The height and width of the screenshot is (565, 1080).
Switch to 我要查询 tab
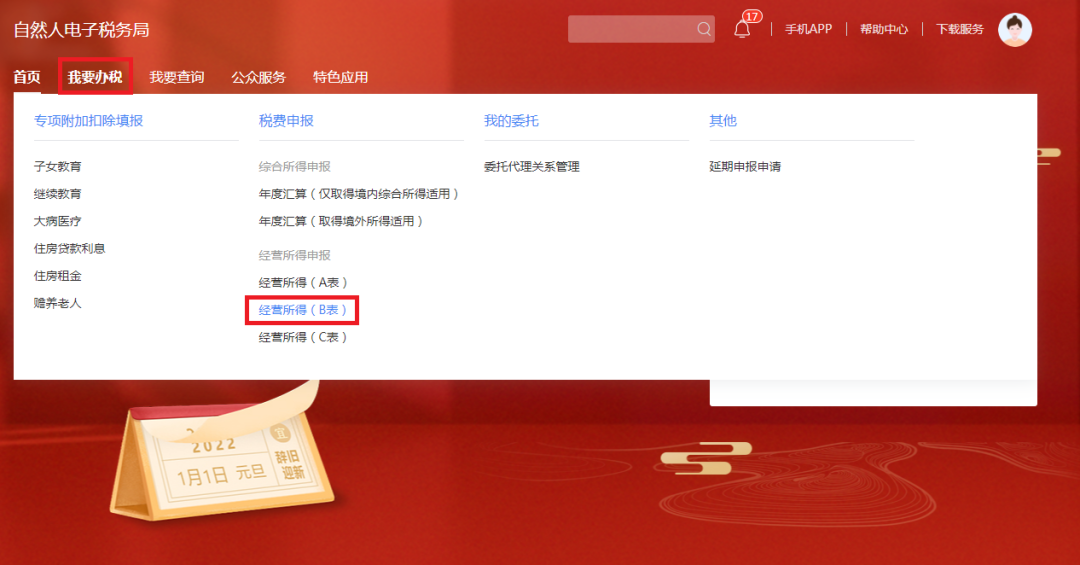(x=177, y=77)
